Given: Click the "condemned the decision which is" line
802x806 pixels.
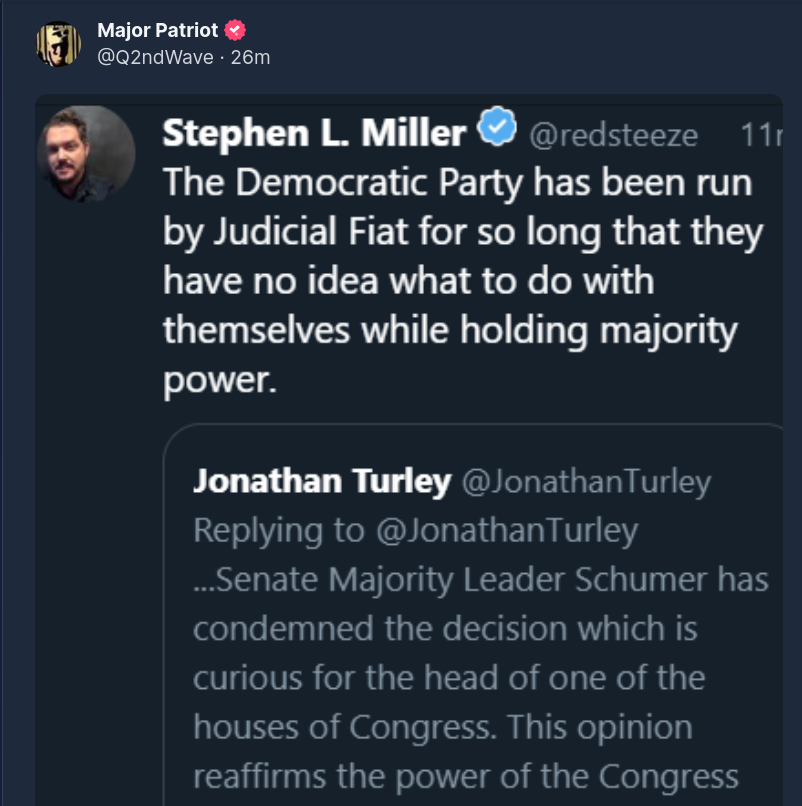Looking at the screenshot, I should point(444,628).
